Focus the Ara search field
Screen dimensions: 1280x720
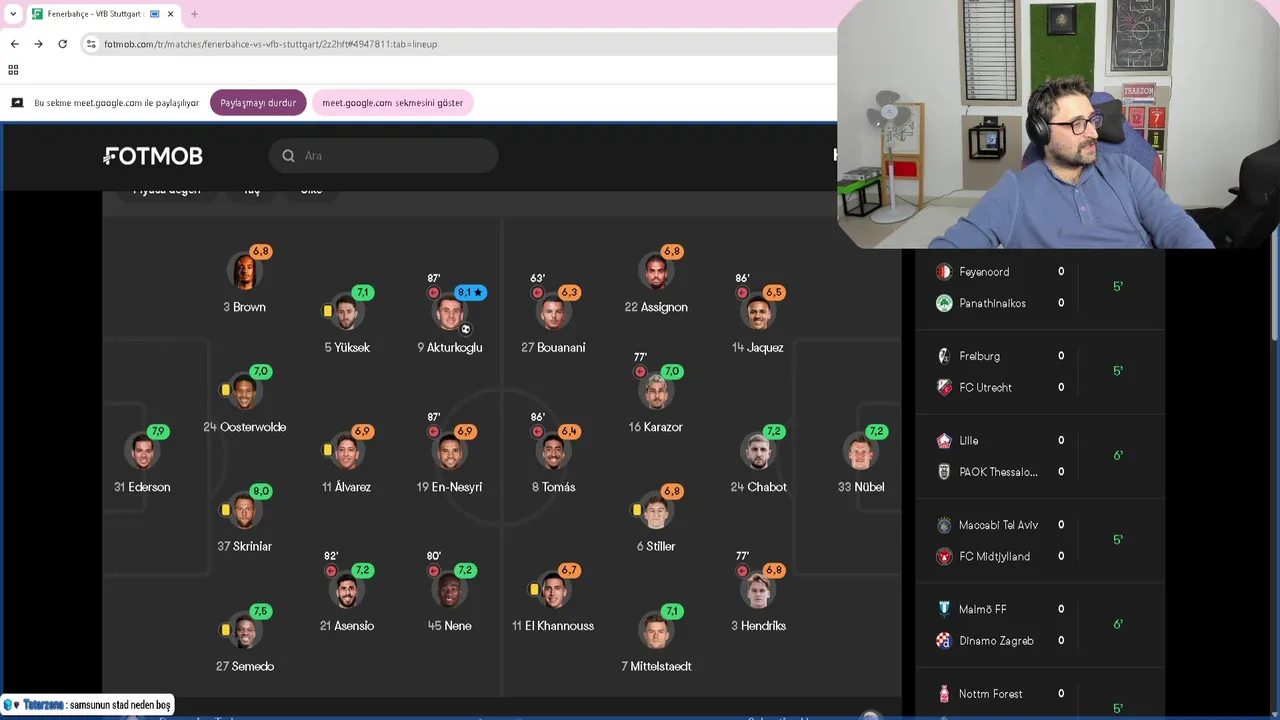pyautogui.click(x=383, y=156)
